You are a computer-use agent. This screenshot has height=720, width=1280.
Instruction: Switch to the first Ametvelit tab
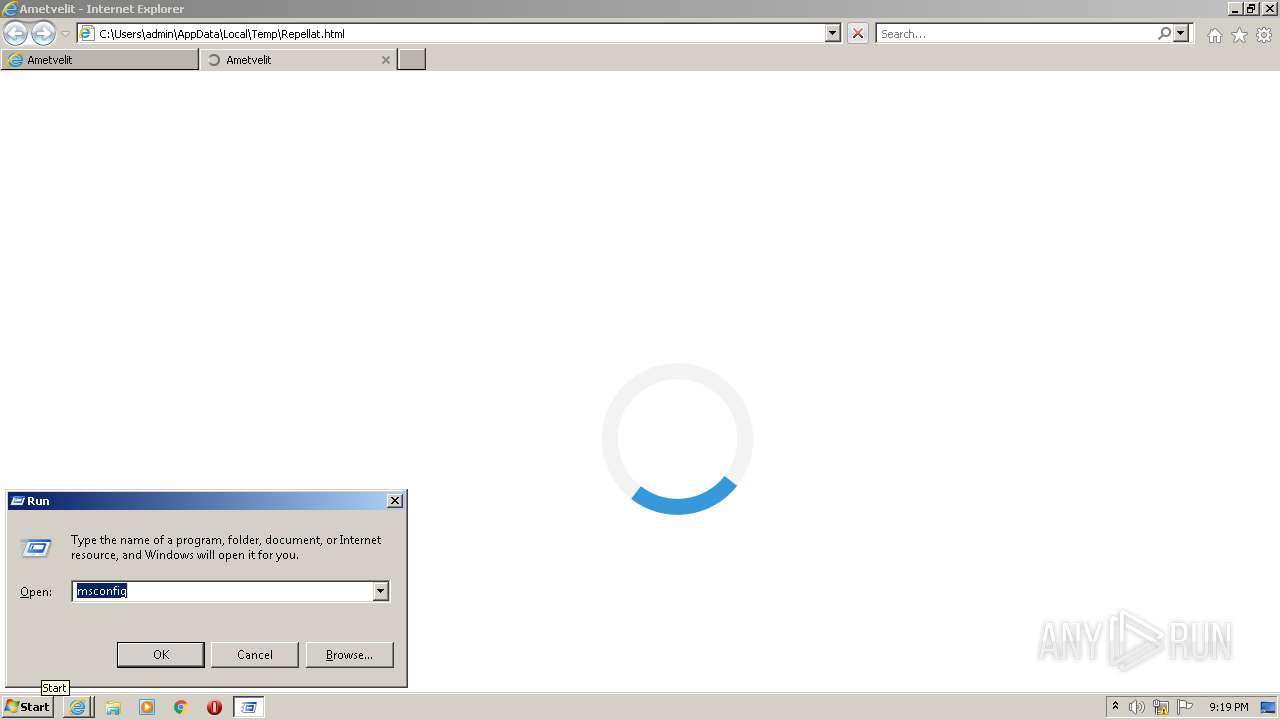pyautogui.click(x=100, y=60)
